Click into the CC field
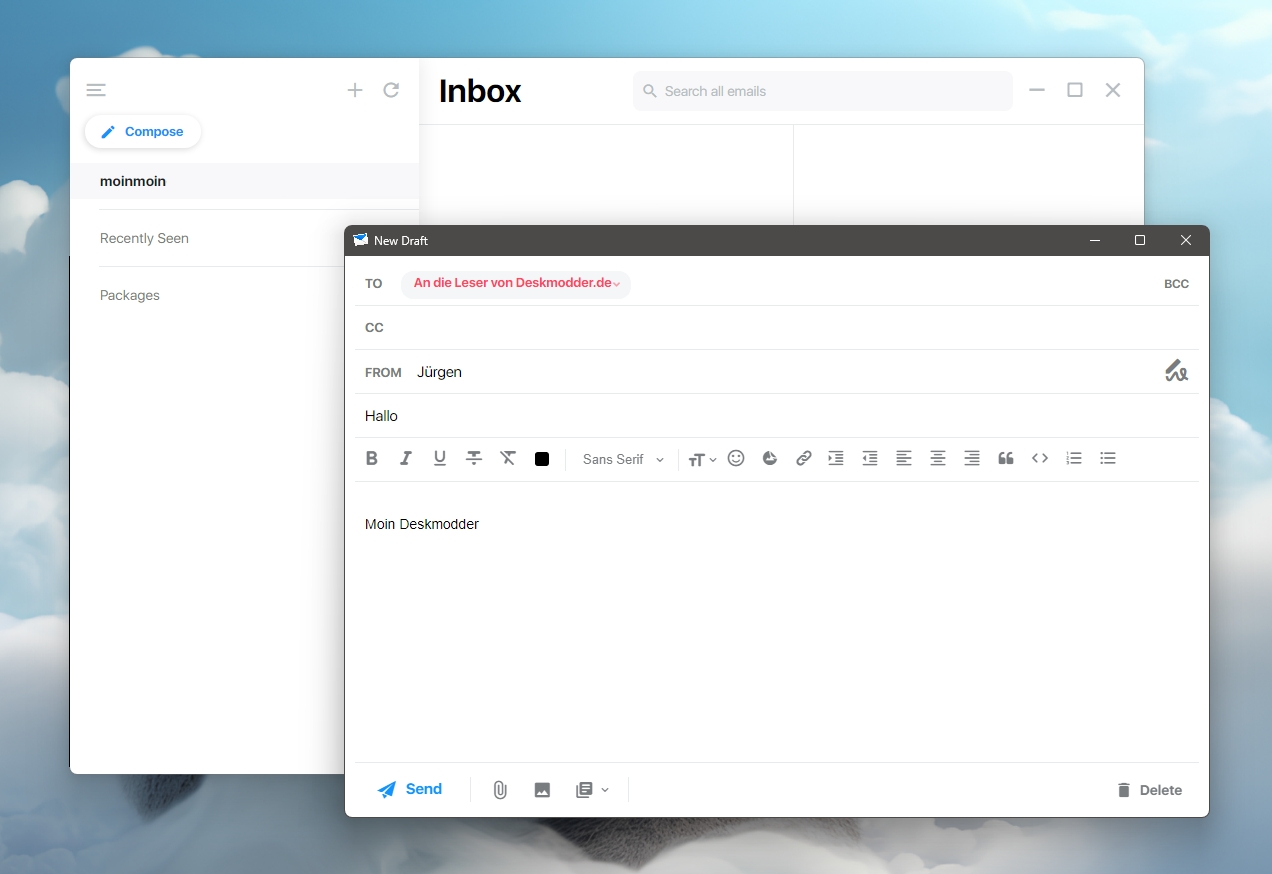The image size is (1272, 874). [x=776, y=328]
